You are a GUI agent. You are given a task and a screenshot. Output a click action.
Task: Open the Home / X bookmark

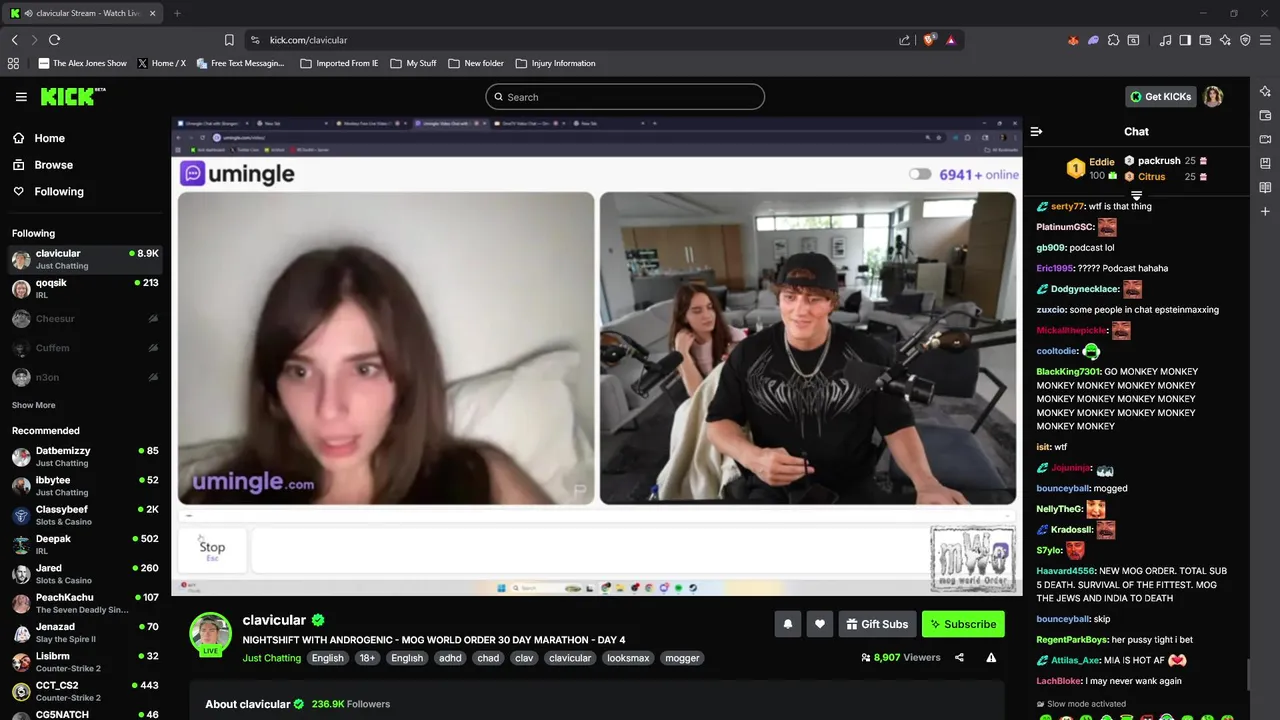pyautogui.click(x=161, y=63)
